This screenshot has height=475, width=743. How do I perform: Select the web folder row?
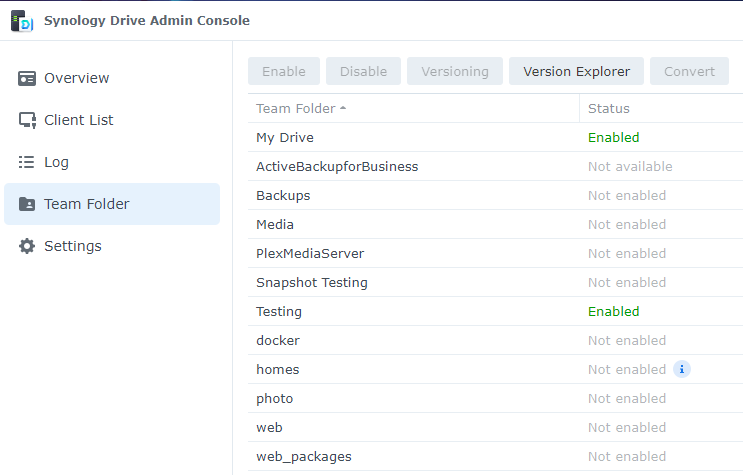click(x=495, y=428)
